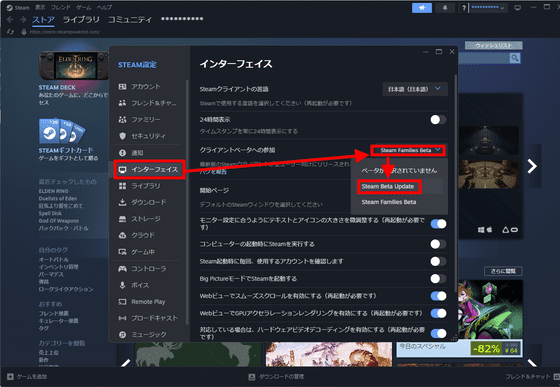Open フレンド&チャット in bottom bar
The width and height of the screenshot is (560, 387).
[532, 377]
